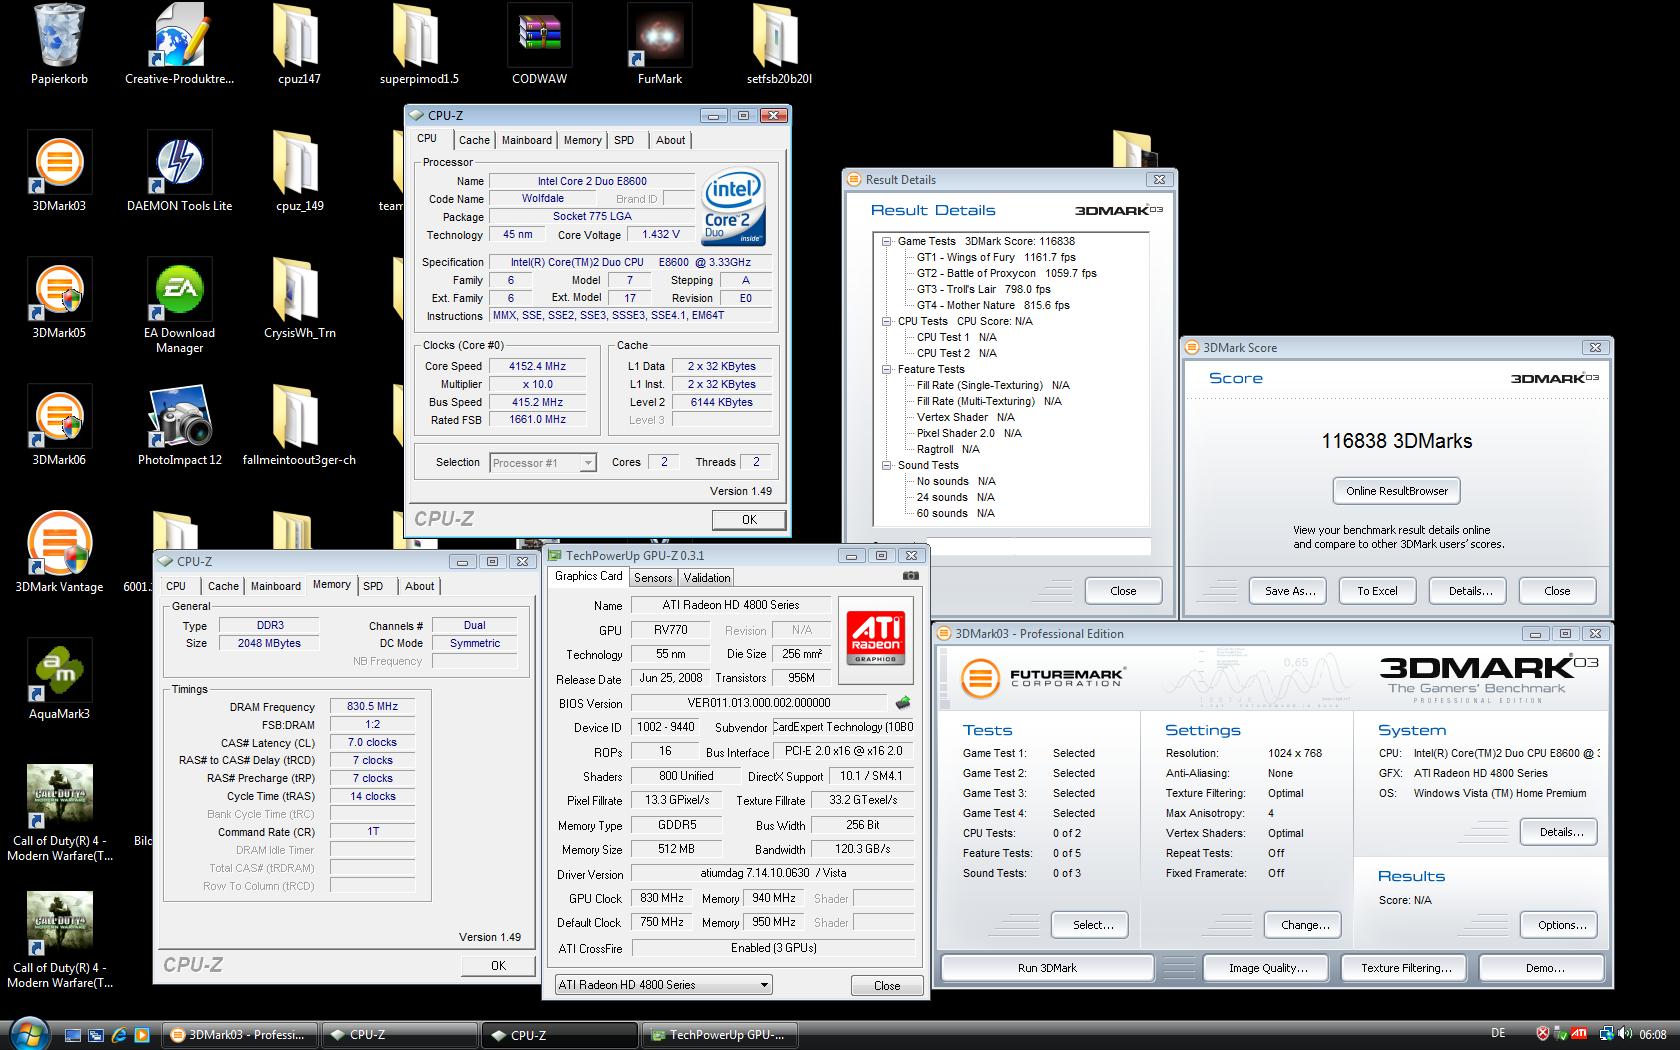Select the GT1 - Wings of Fury result row
This screenshot has height=1050, width=1680.
996,257
